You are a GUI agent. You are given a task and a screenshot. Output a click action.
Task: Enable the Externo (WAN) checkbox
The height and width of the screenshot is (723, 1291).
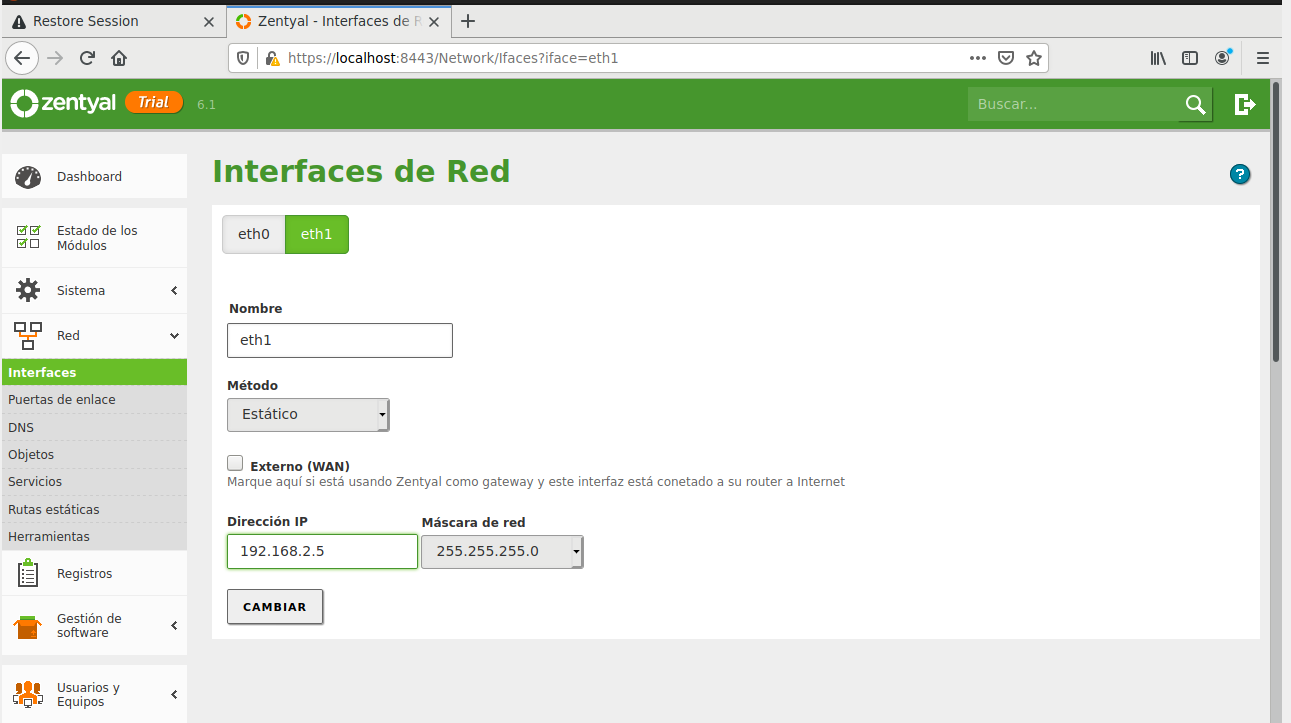[236, 463]
